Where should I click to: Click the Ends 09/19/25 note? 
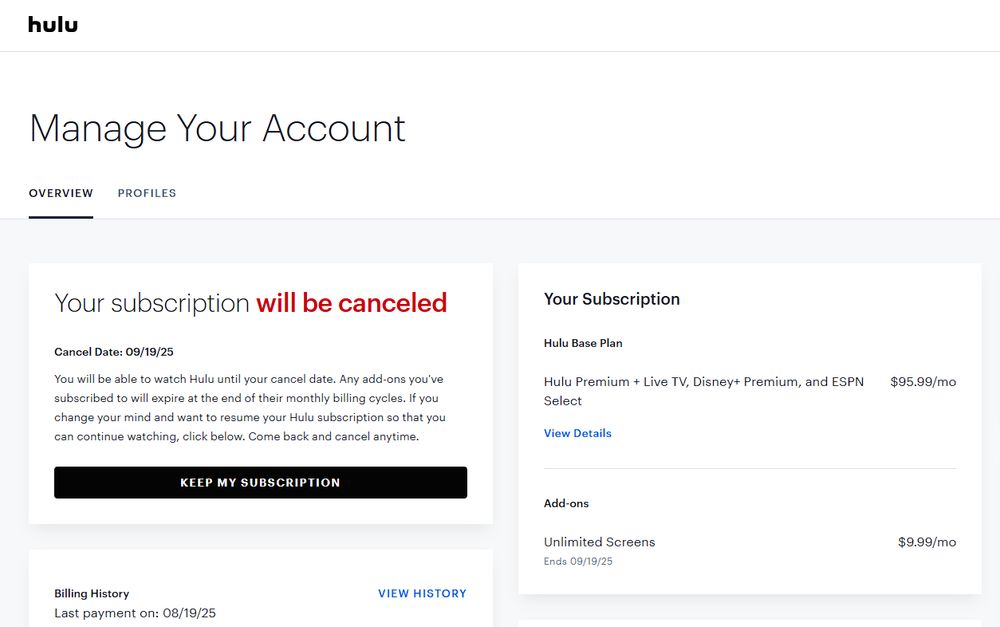[578, 561]
